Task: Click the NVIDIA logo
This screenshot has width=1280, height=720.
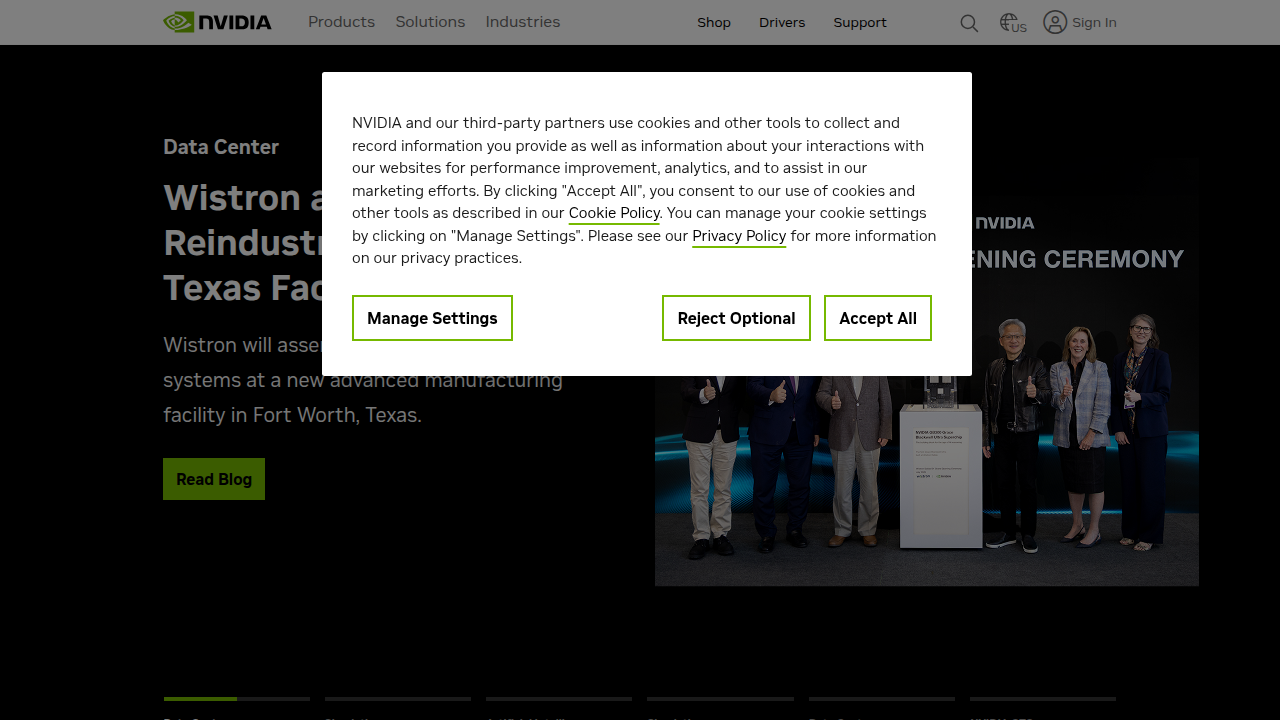Action: pos(217,22)
